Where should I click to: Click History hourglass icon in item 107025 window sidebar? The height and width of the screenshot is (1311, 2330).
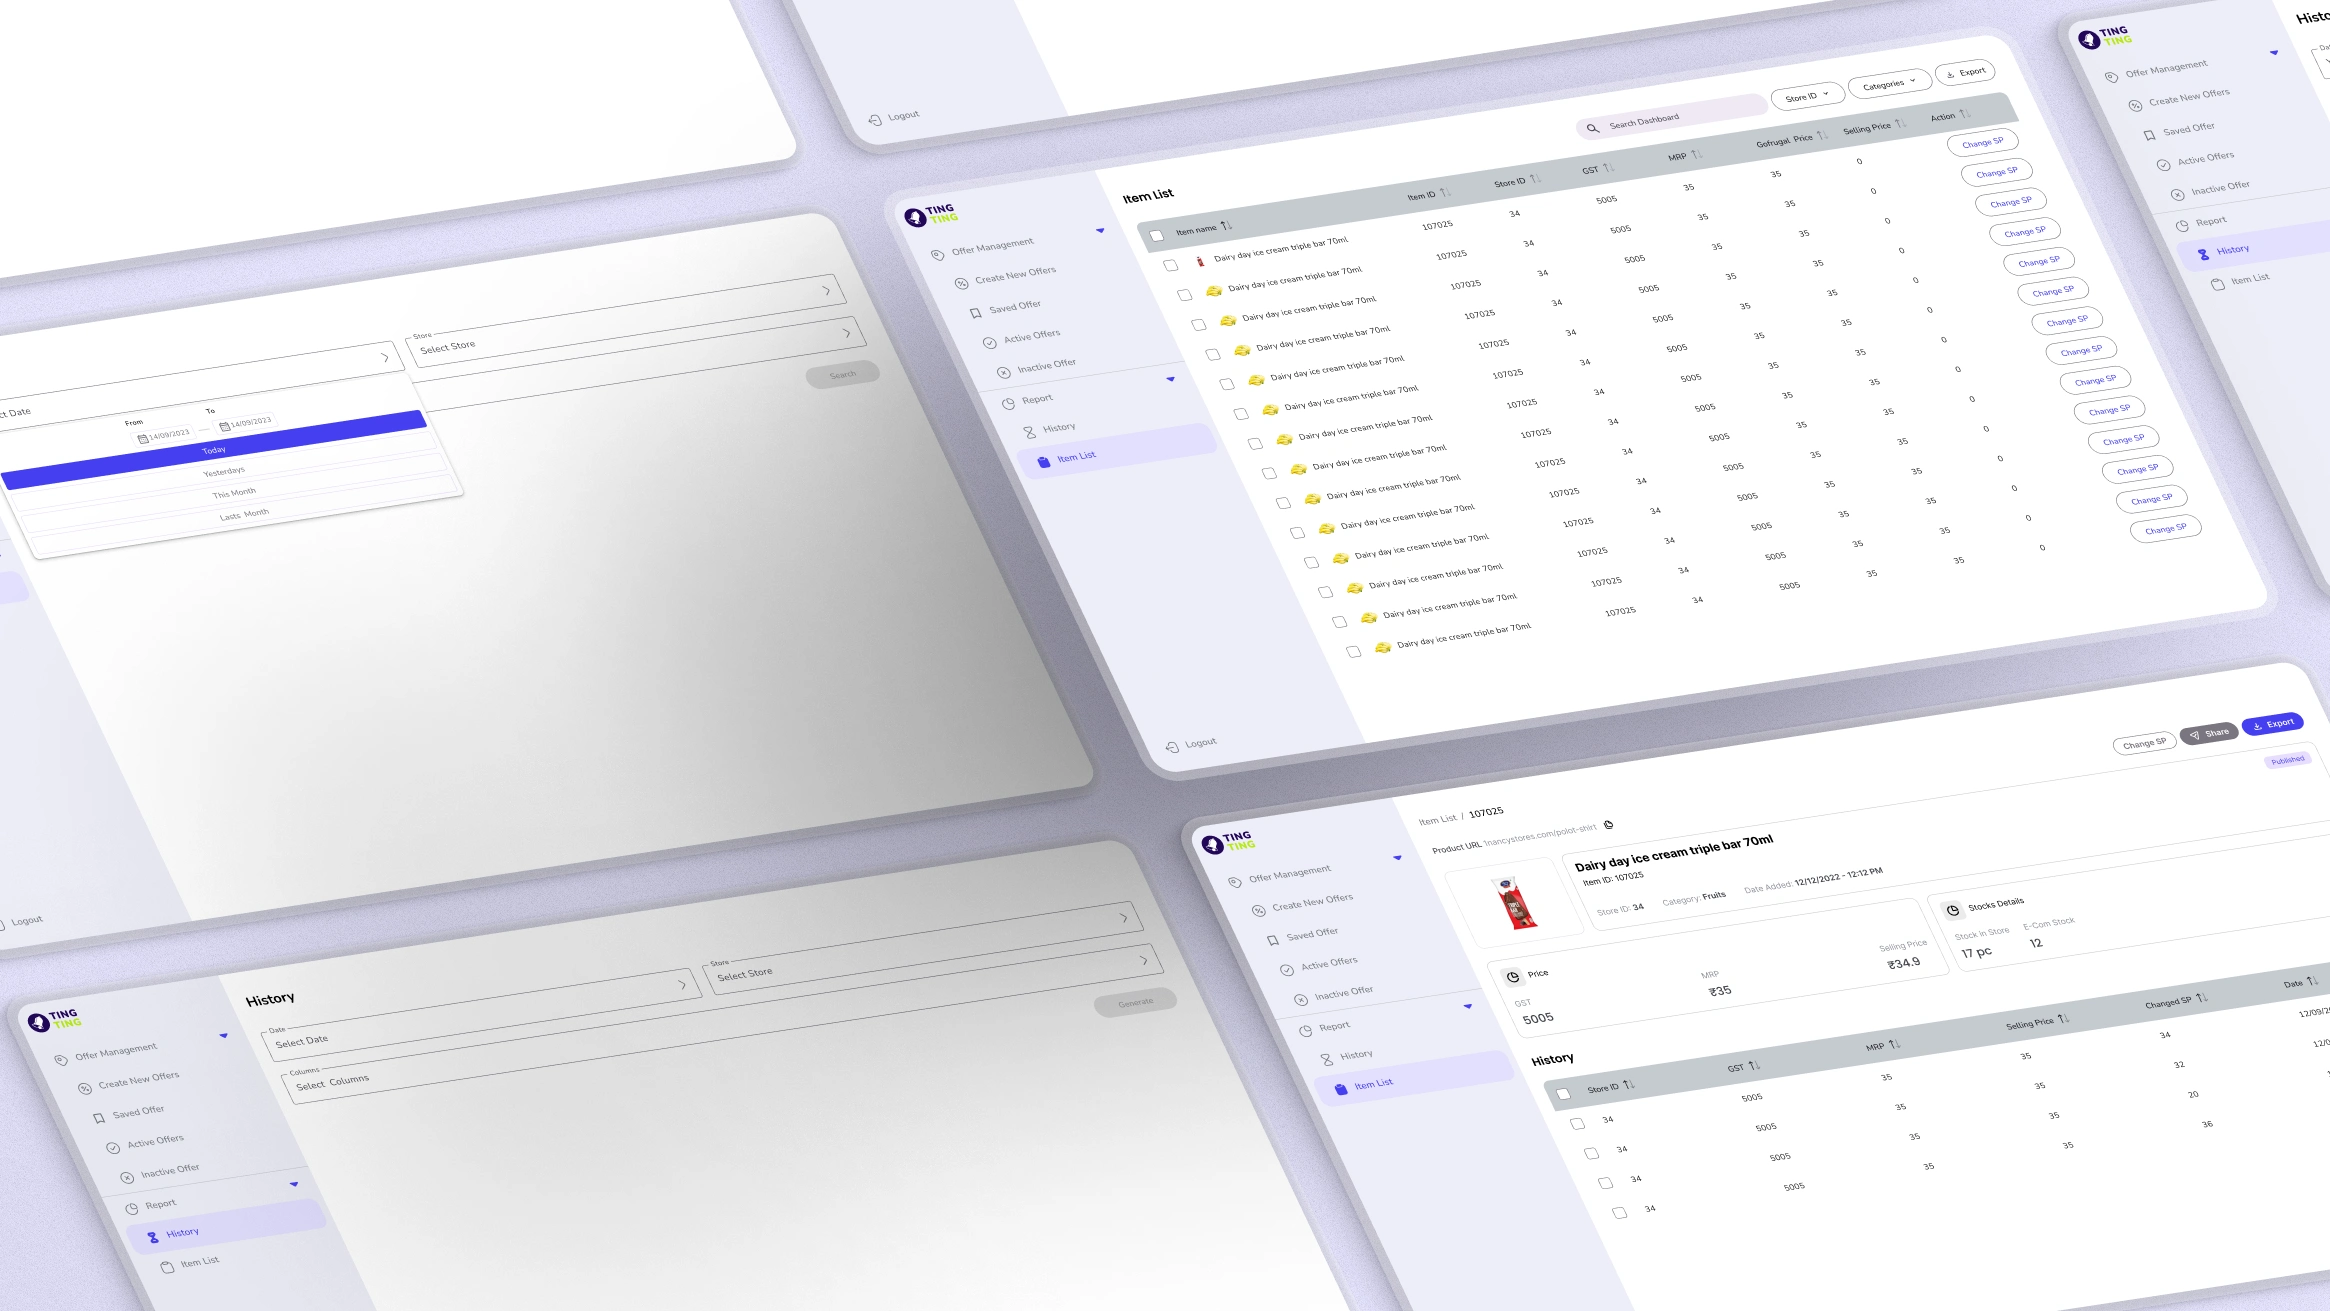[x=1327, y=1059]
